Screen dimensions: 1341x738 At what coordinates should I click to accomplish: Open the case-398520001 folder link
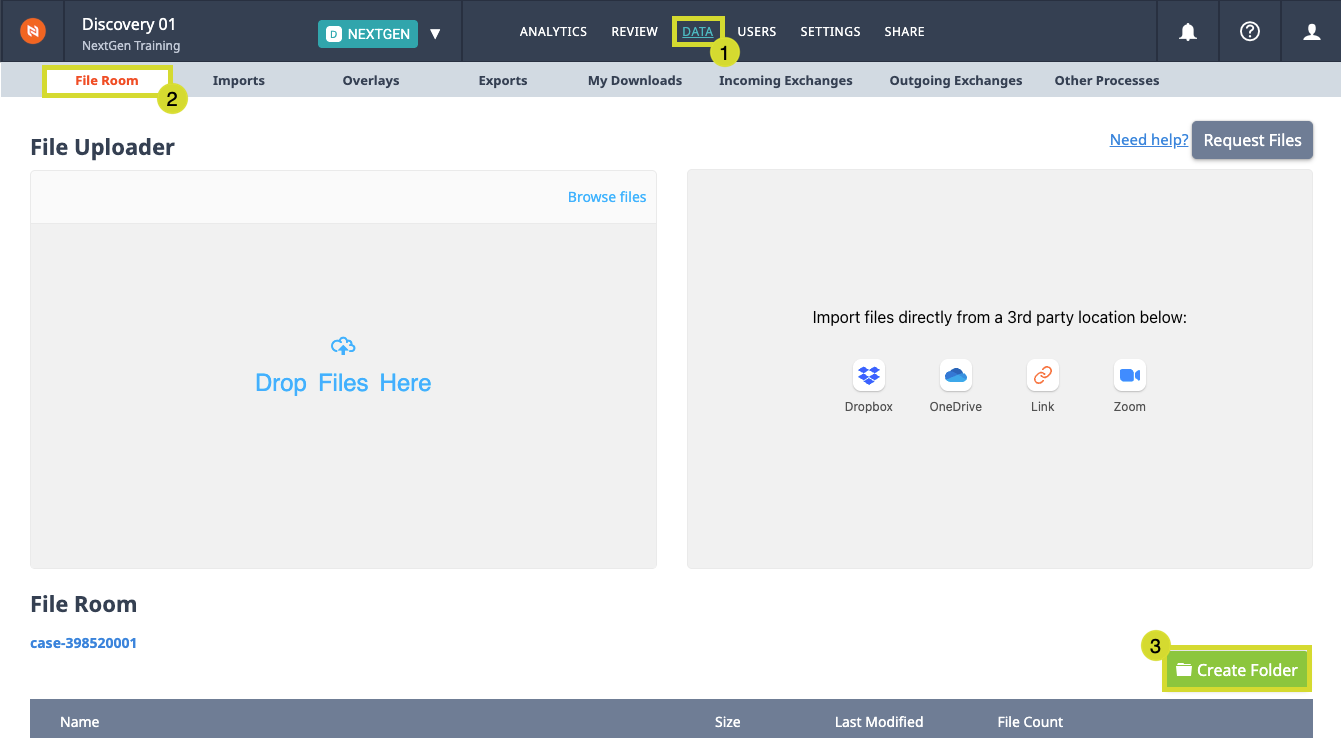tap(84, 643)
